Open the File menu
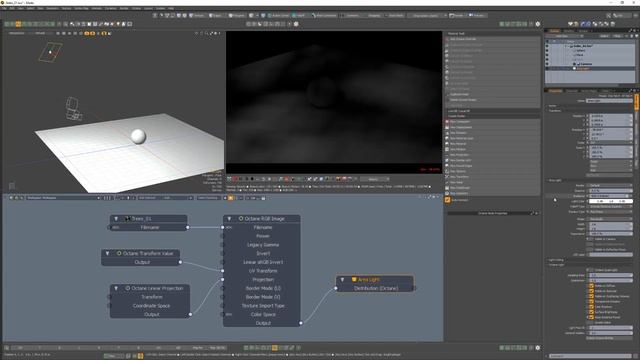 (x=4, y=8)
